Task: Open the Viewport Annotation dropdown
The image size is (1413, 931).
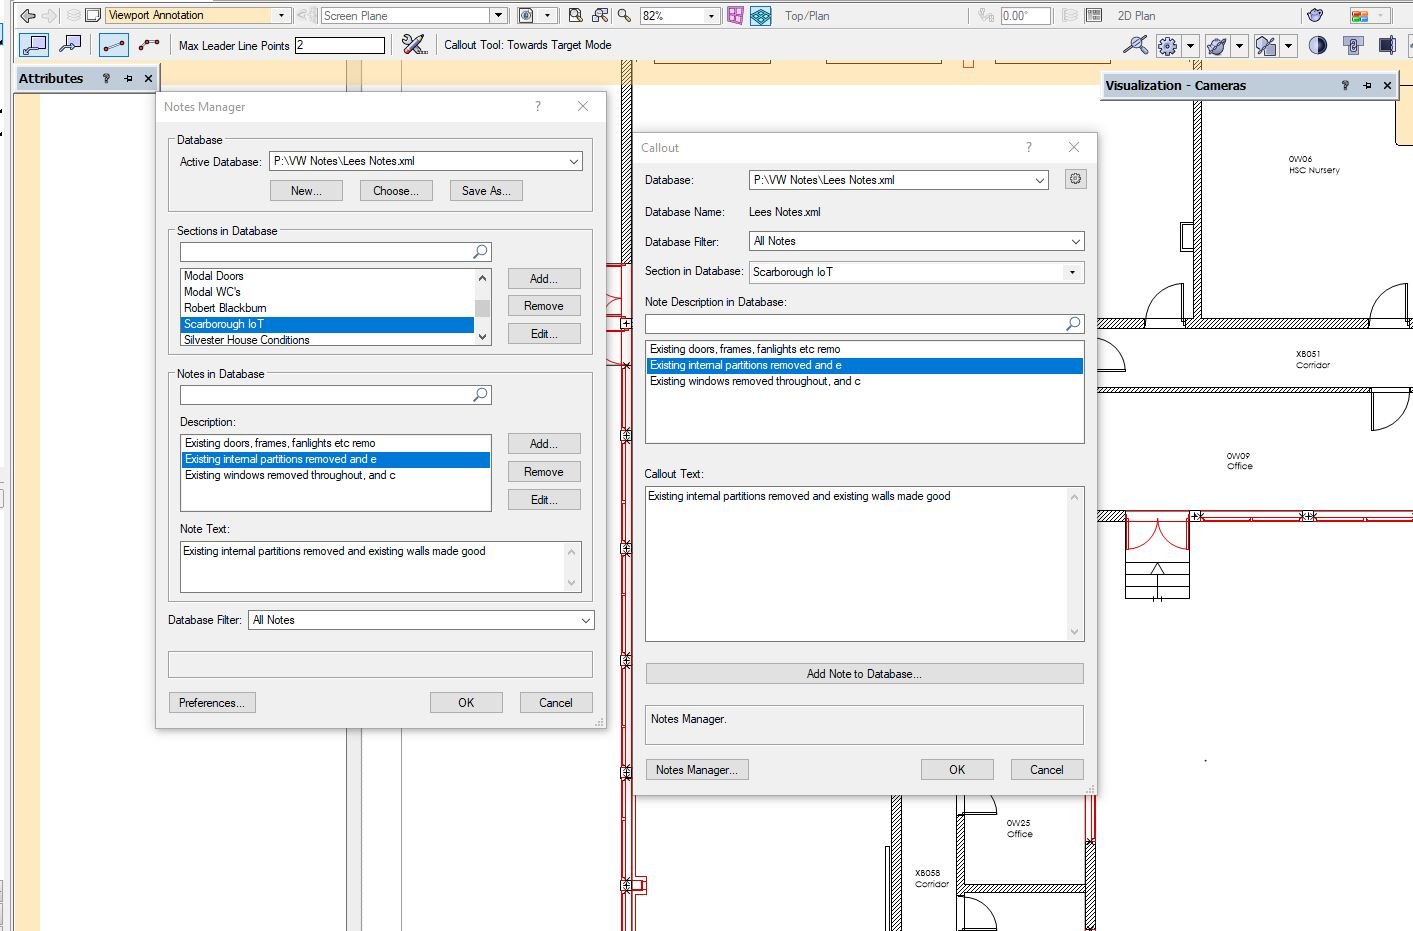Action: point(282,15)
